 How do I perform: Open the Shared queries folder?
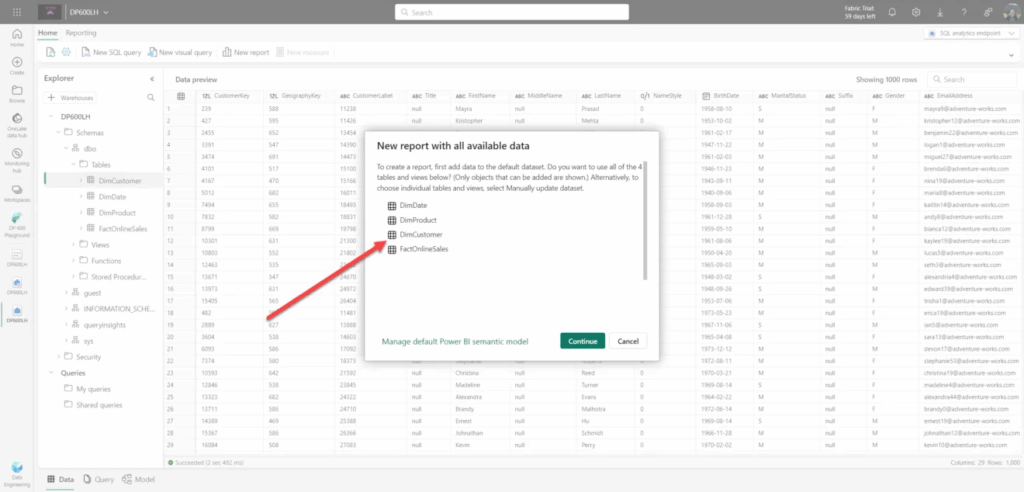99,405
